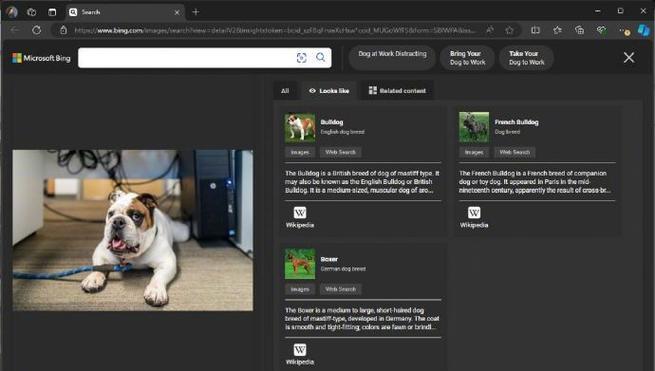The height and width of the screenshot is (371, 655).
Task: Click the browser address bar URL
Action: (x=274, y=30)
